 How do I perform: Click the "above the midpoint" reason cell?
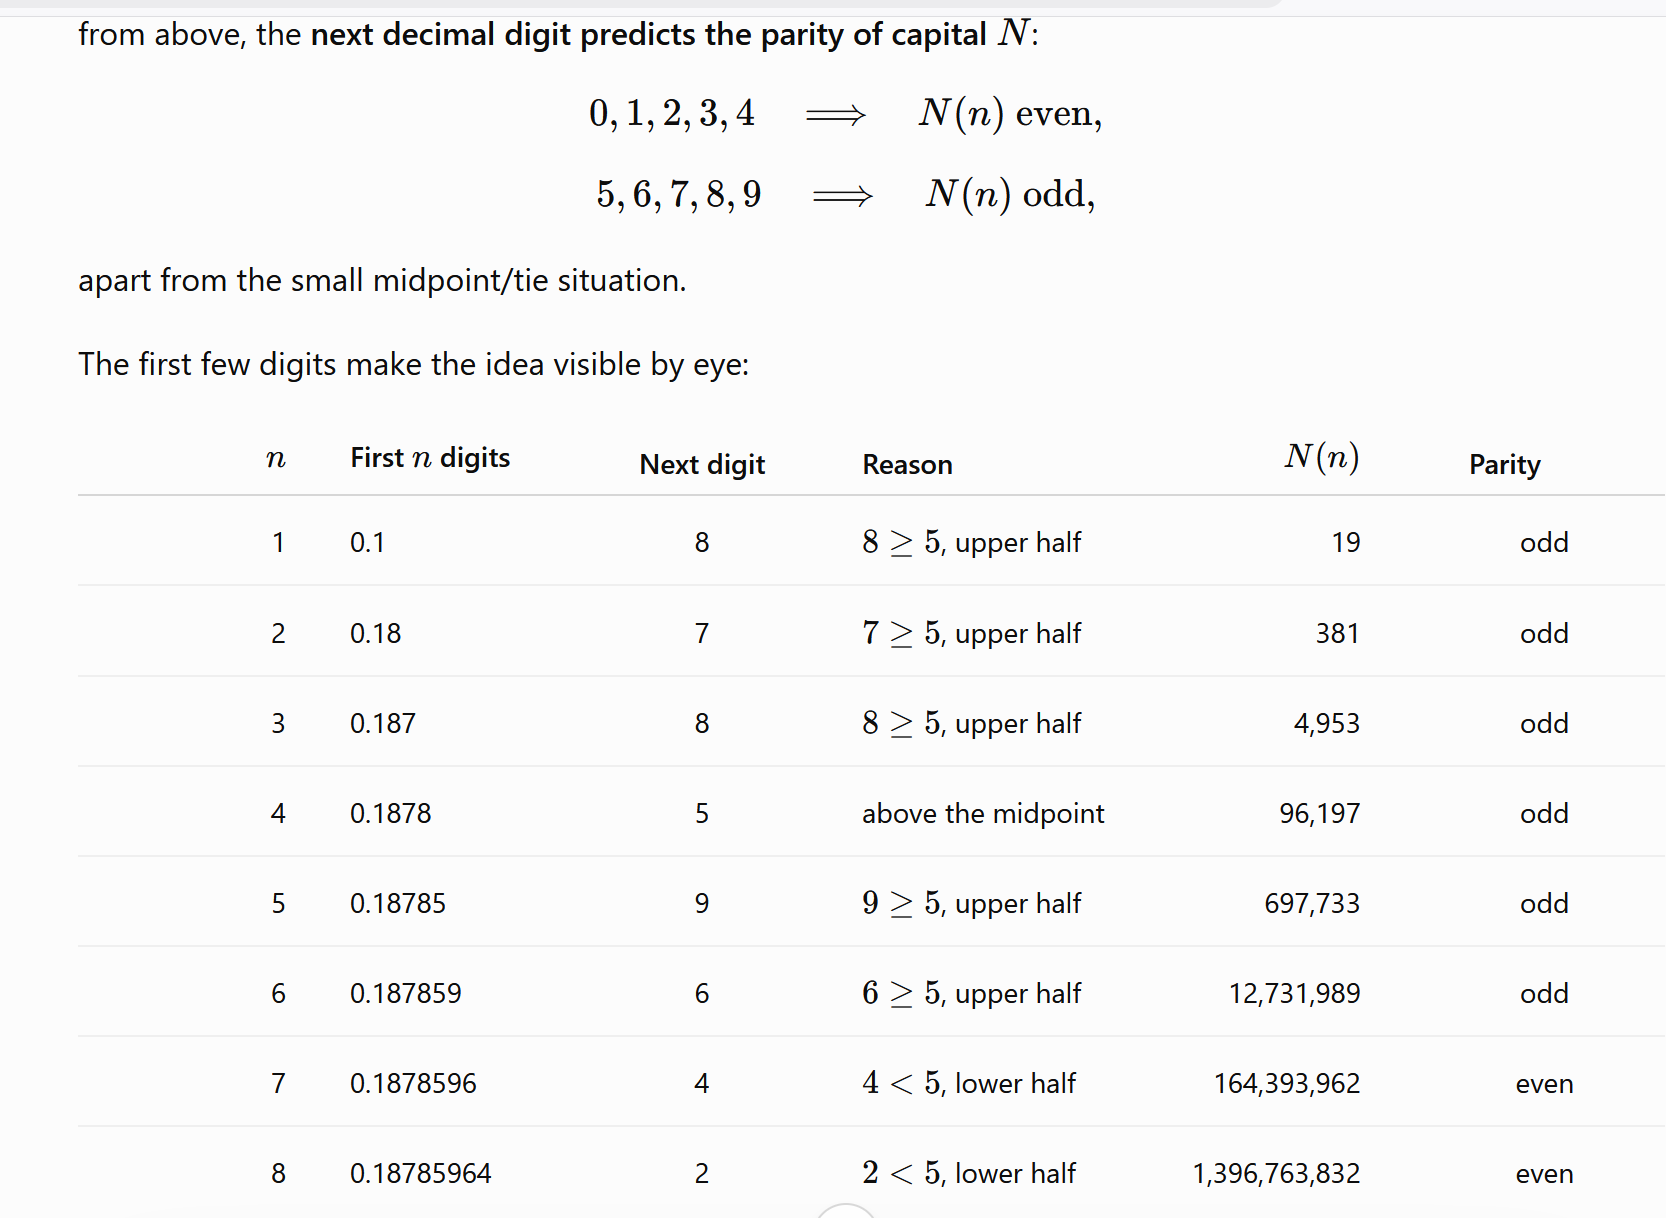tap(983, 813)
